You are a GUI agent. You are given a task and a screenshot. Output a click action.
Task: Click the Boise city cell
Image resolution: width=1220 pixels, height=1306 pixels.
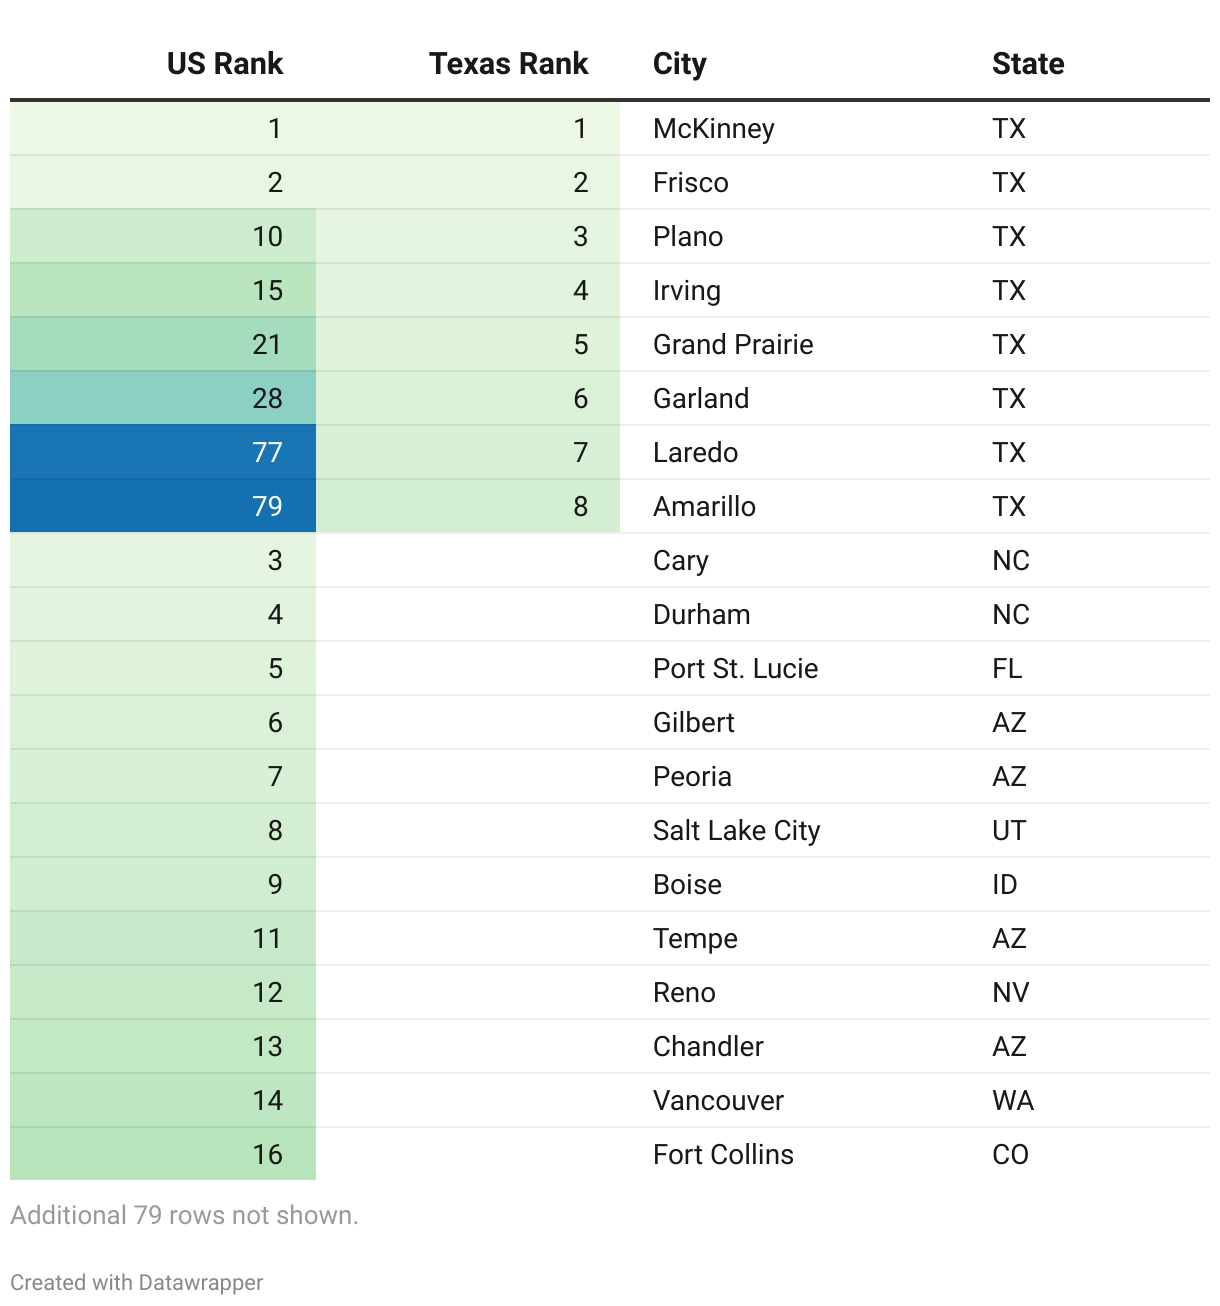[687, 885]
